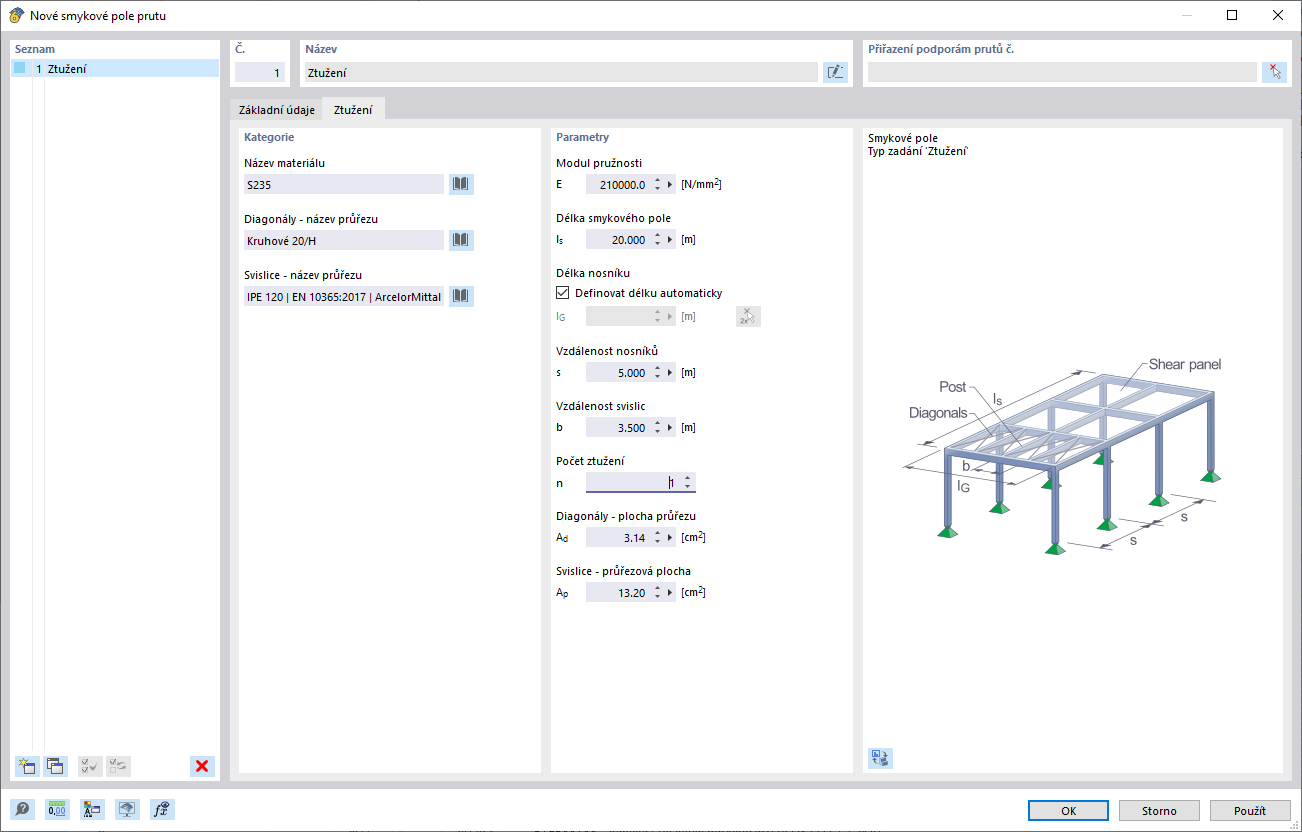Viewport: 1302px width, 832px height.
Task: Click the b value field 3.500
Action: coord(618,428)
